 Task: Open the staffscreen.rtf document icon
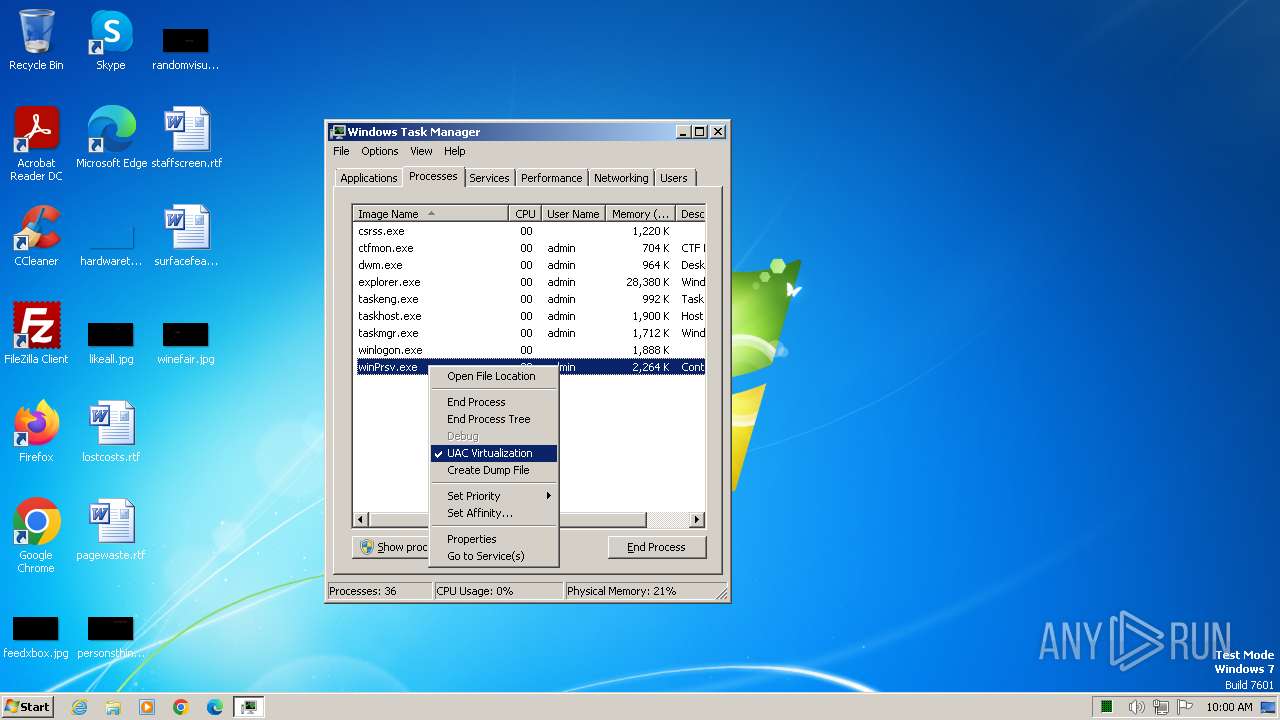coord(186,138)
